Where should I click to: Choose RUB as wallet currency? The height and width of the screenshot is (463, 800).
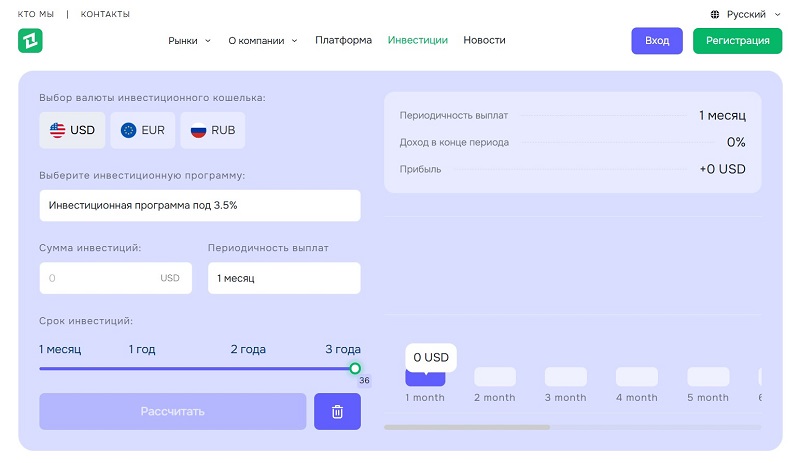click(x=212, y=130)
